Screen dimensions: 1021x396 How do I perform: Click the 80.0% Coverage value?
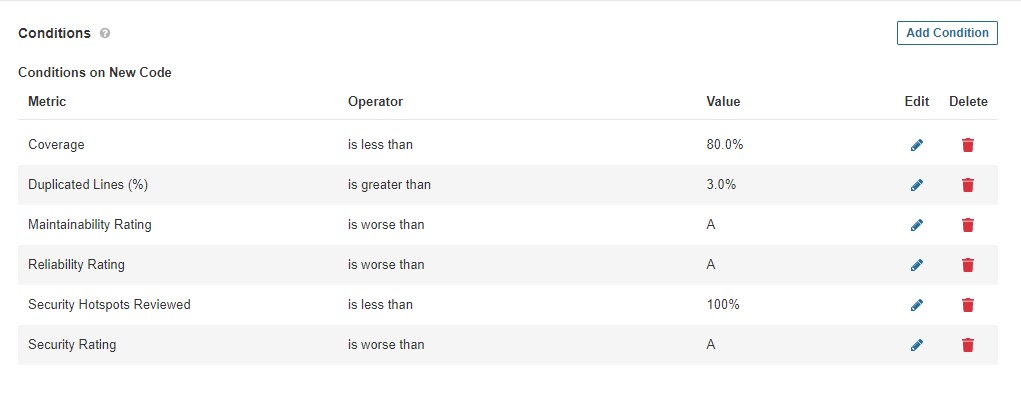(x=724, y=145)
